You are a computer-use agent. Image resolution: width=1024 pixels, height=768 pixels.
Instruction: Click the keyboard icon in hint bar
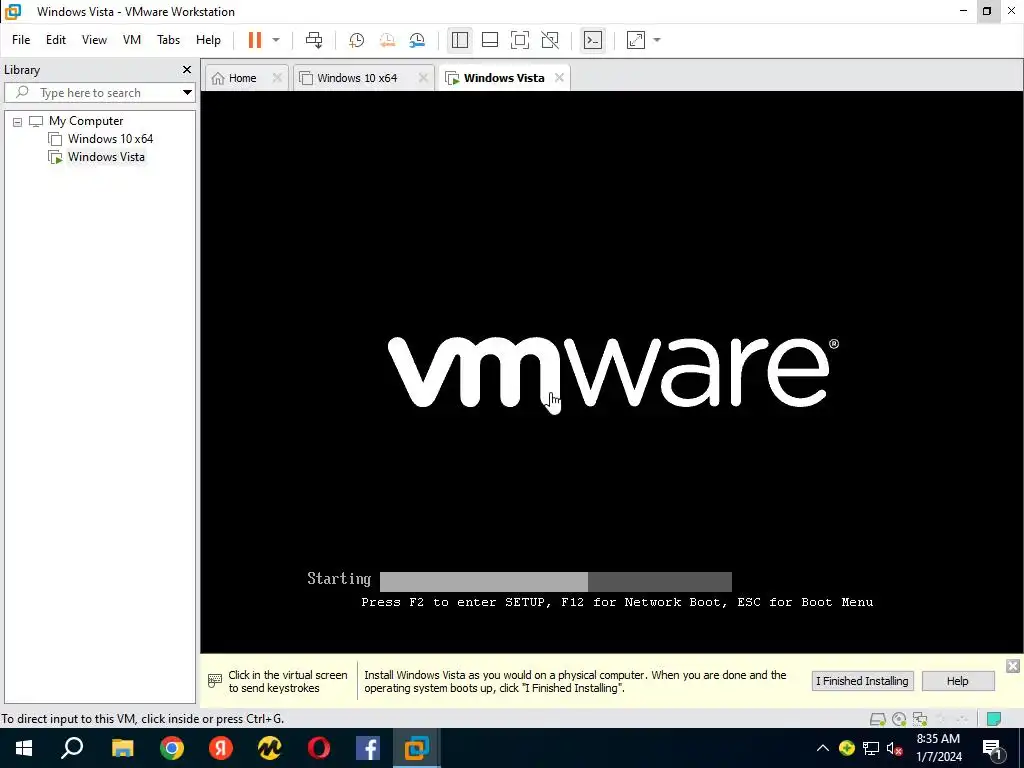point(215,681)
